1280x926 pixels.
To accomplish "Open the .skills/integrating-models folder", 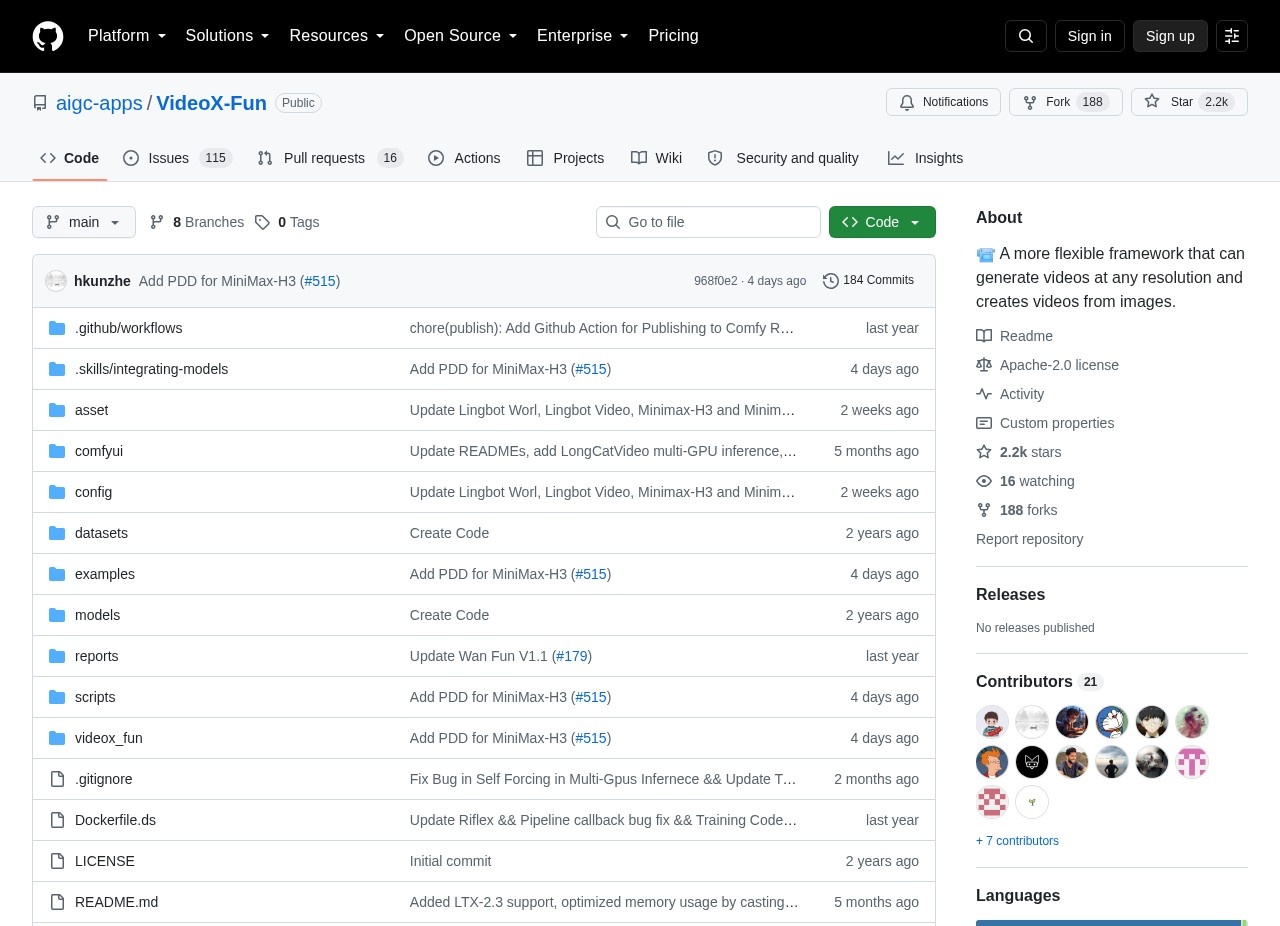I will 152,369.
